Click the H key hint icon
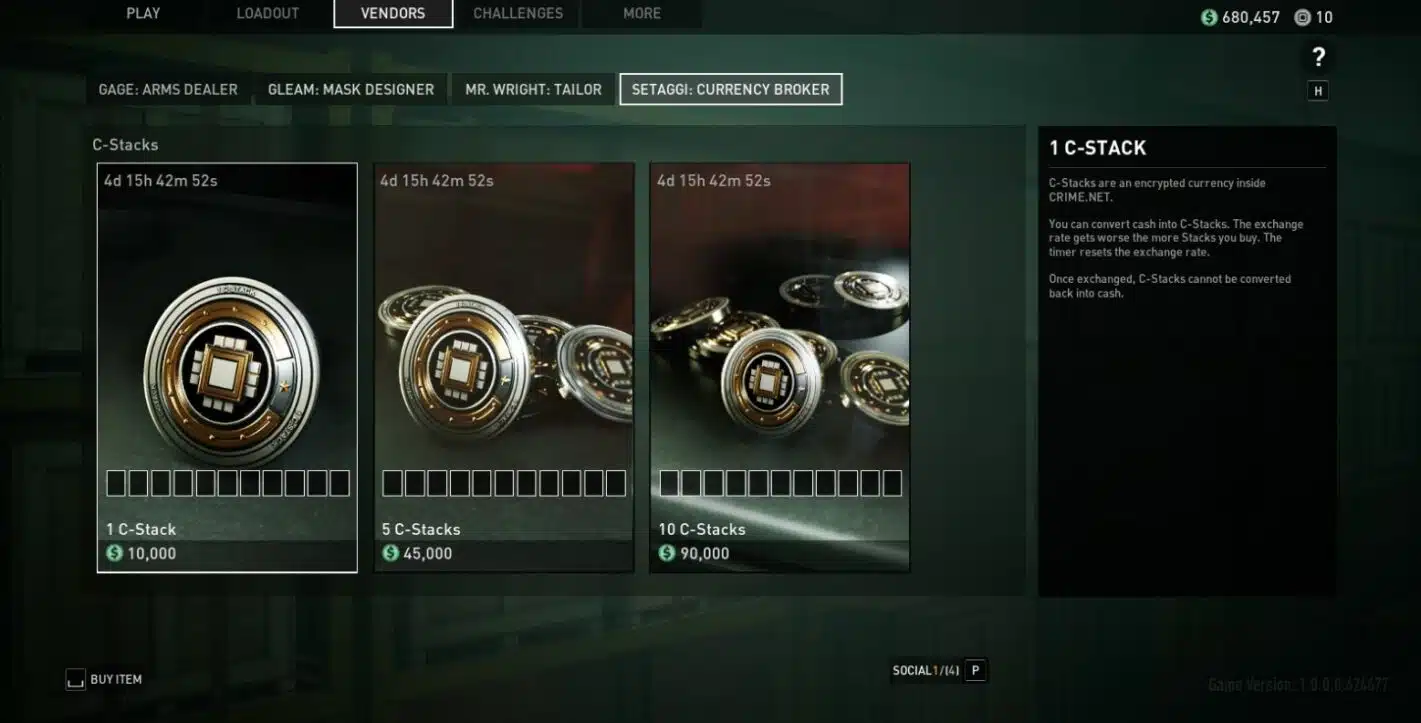The image size is (1421, 723). 1318,91
